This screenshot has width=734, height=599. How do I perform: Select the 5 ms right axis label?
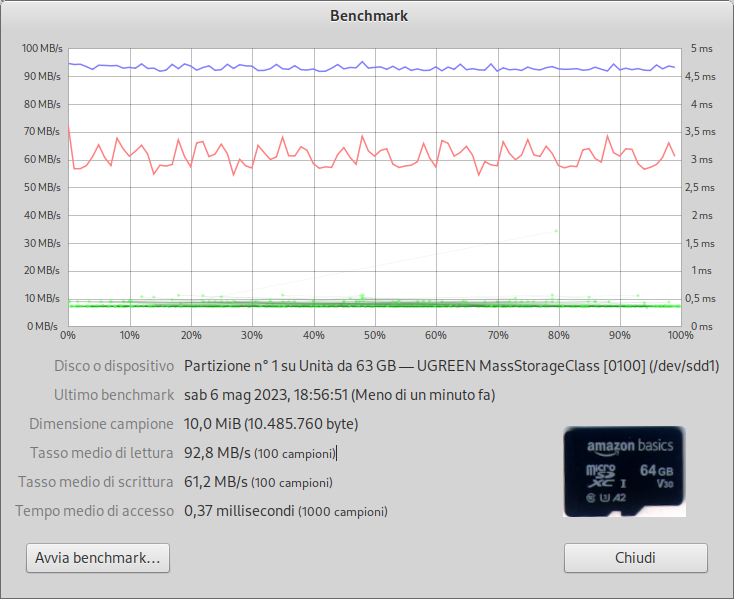point(702,49)
